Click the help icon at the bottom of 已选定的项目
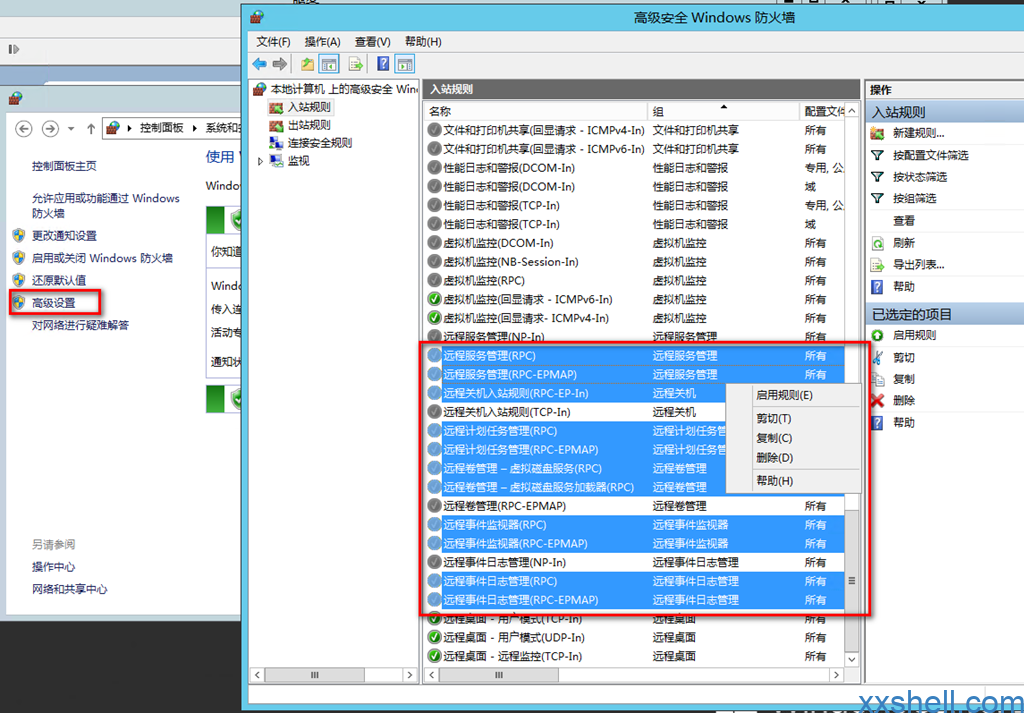 pyautogui.click(x=878, y=423)
